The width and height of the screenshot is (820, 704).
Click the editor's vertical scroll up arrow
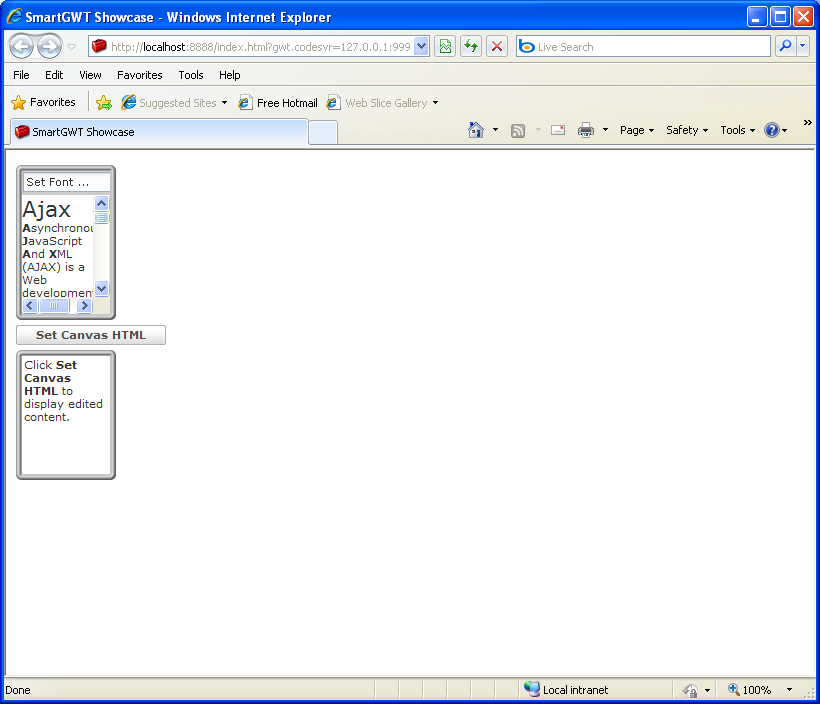tap(101, 203)
